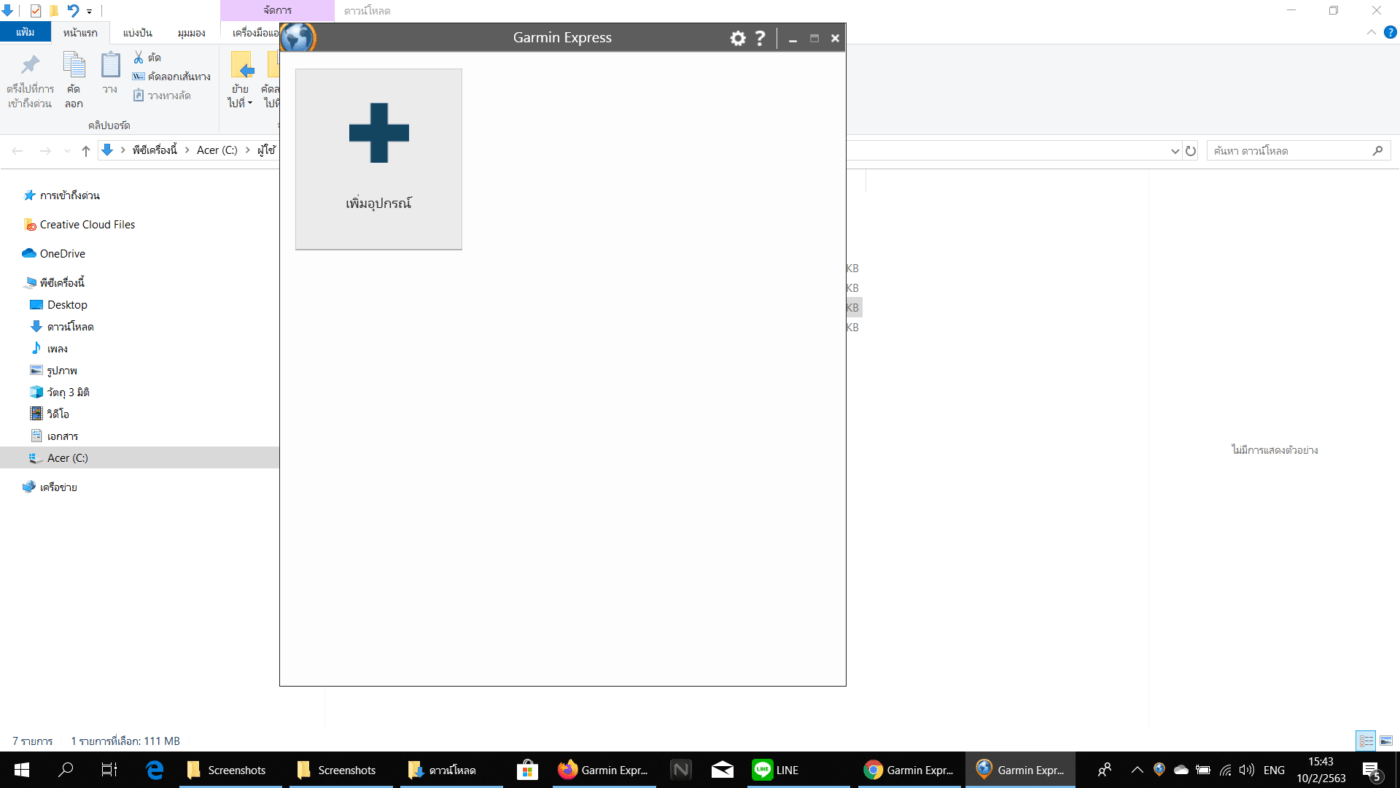Viewport: 1400px width, 788px height.
Task: Click the Garmin Express globe logo
Action: [x=297, y=38]
